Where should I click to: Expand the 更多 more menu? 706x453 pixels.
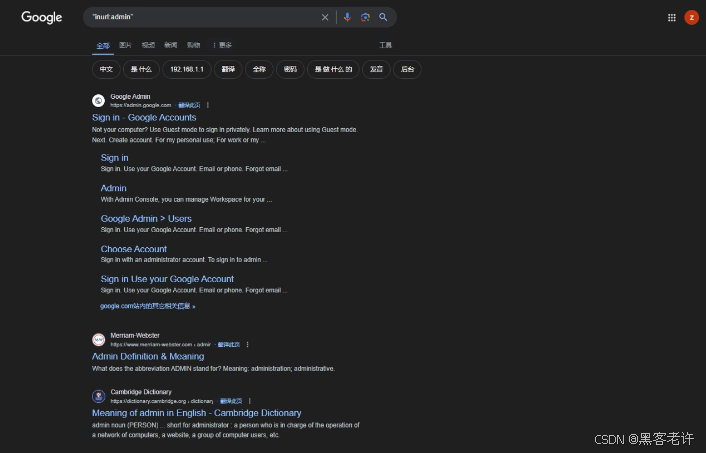pyautogui.click(x=222, y=45)
